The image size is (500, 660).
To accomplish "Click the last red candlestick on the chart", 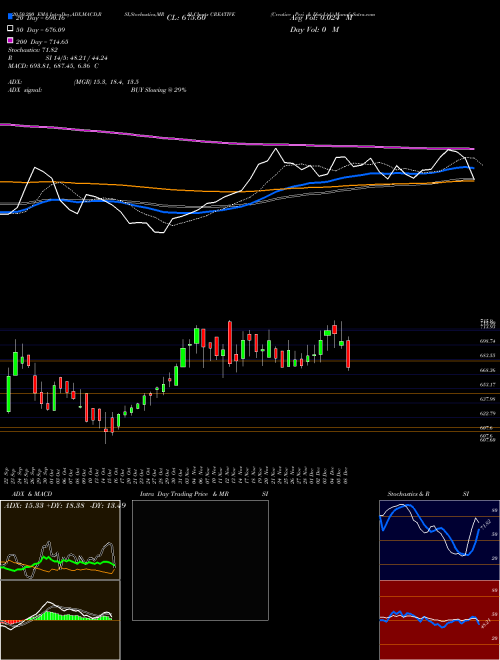I will (x=348, y=354).
